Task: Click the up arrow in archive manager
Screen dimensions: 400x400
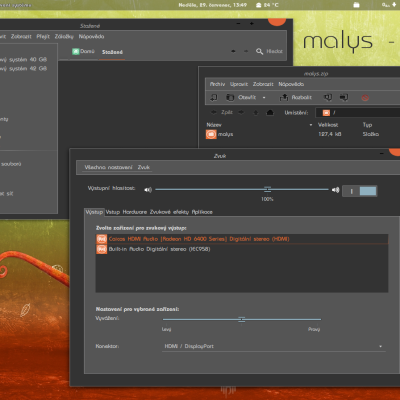Action: (256, 113)
